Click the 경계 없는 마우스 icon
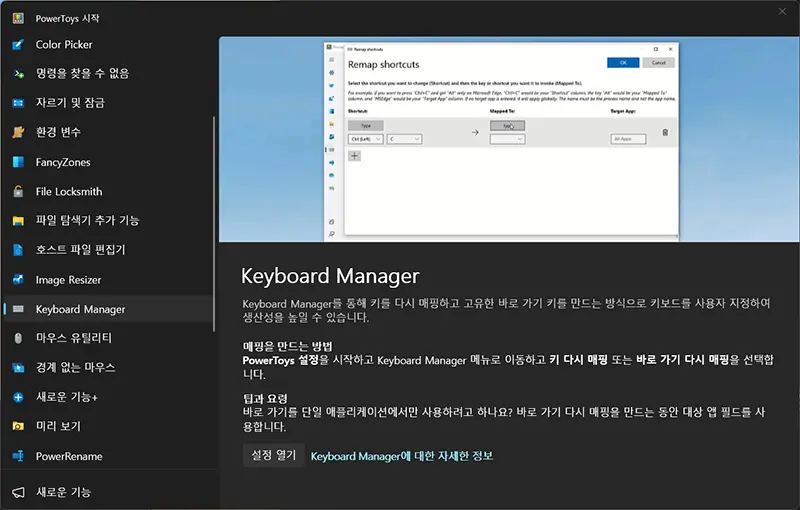Screen dimensions: 800x510 point(18,368)
